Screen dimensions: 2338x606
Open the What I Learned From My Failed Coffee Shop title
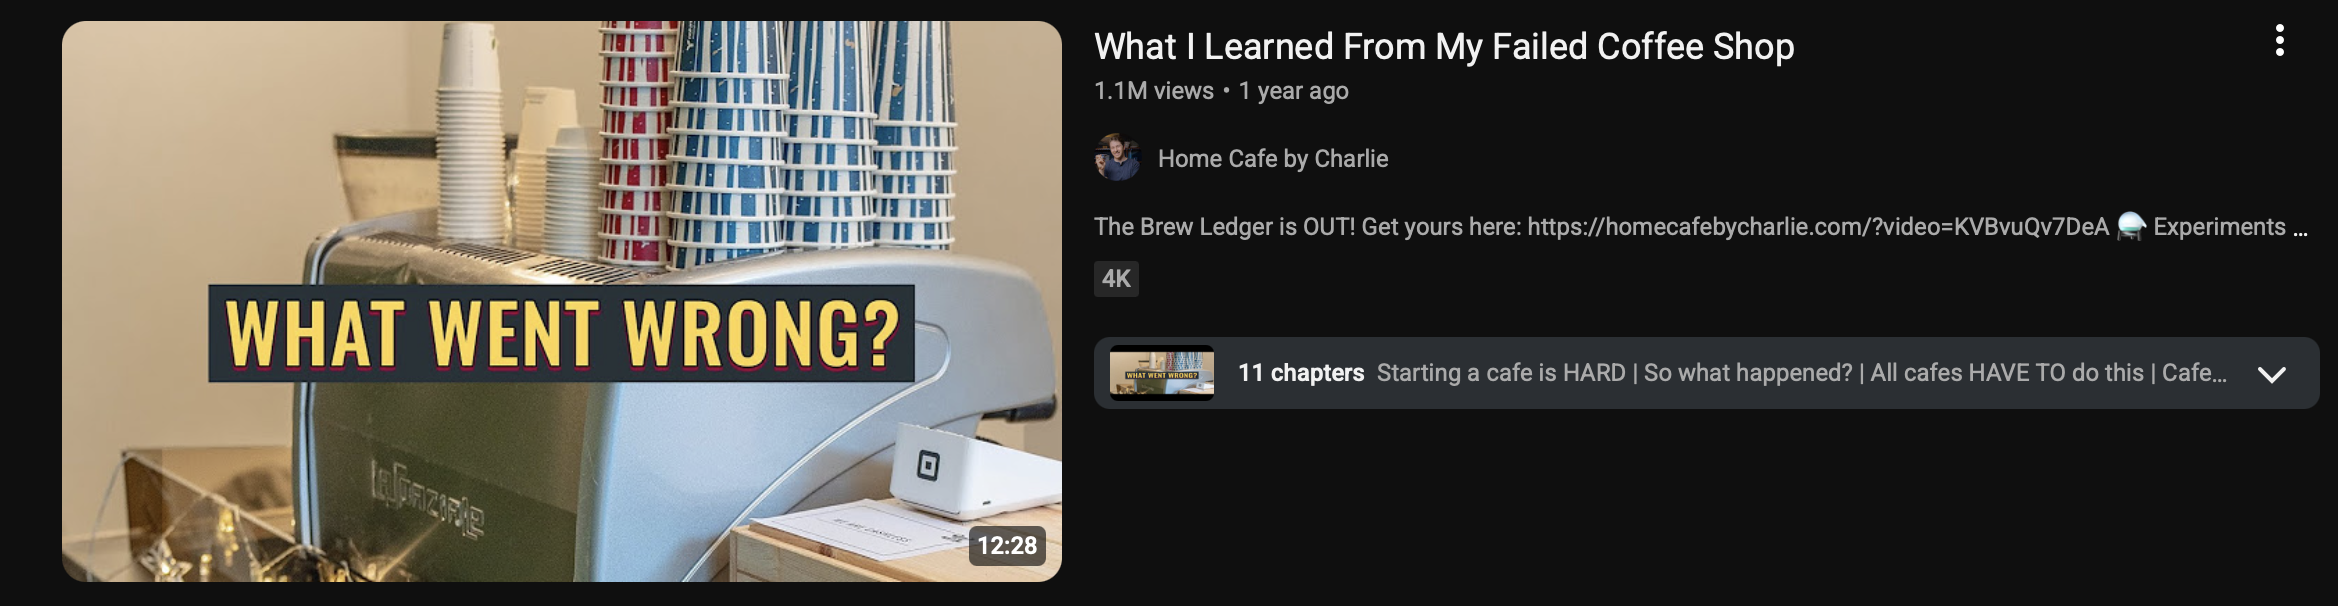point(1444,47)
